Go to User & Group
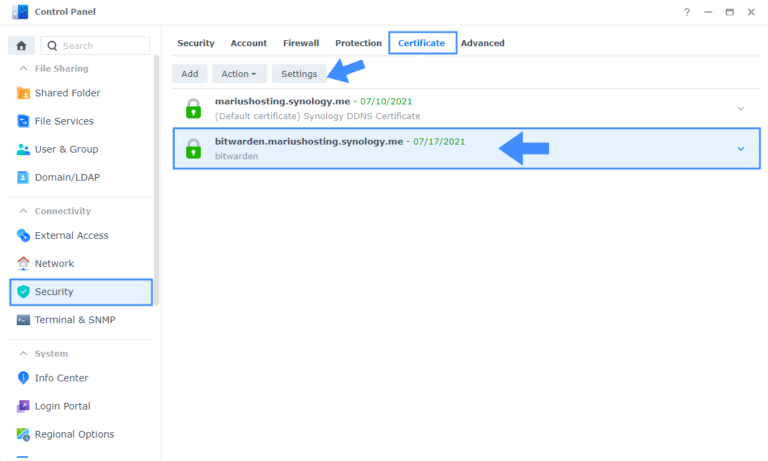The height and width of the screenshot is (461, 768). [x=66, y=149]
